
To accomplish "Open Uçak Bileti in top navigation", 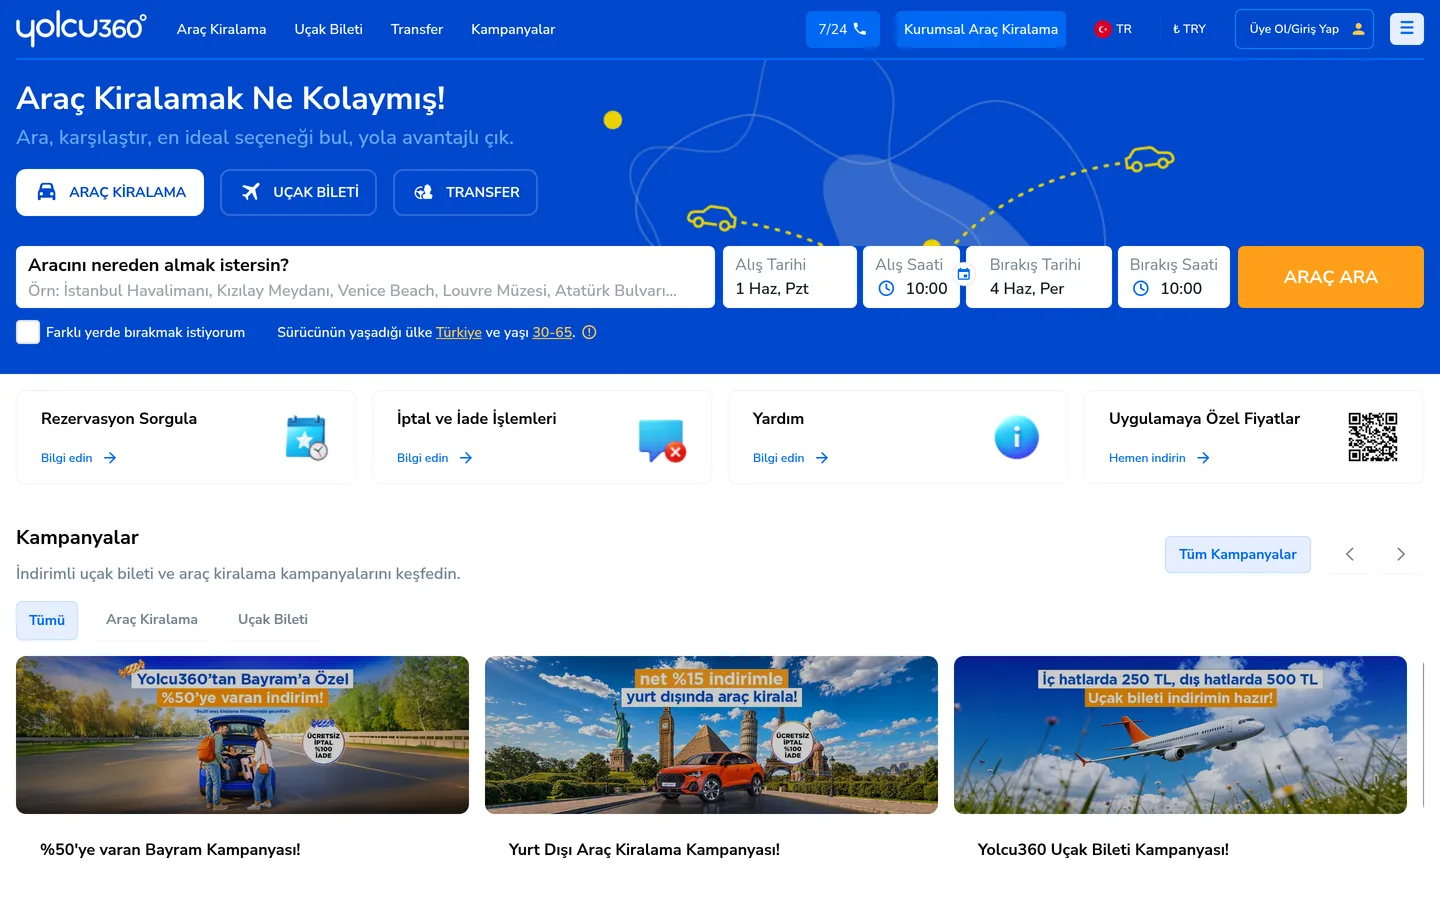I will click(x=329, y=29).
